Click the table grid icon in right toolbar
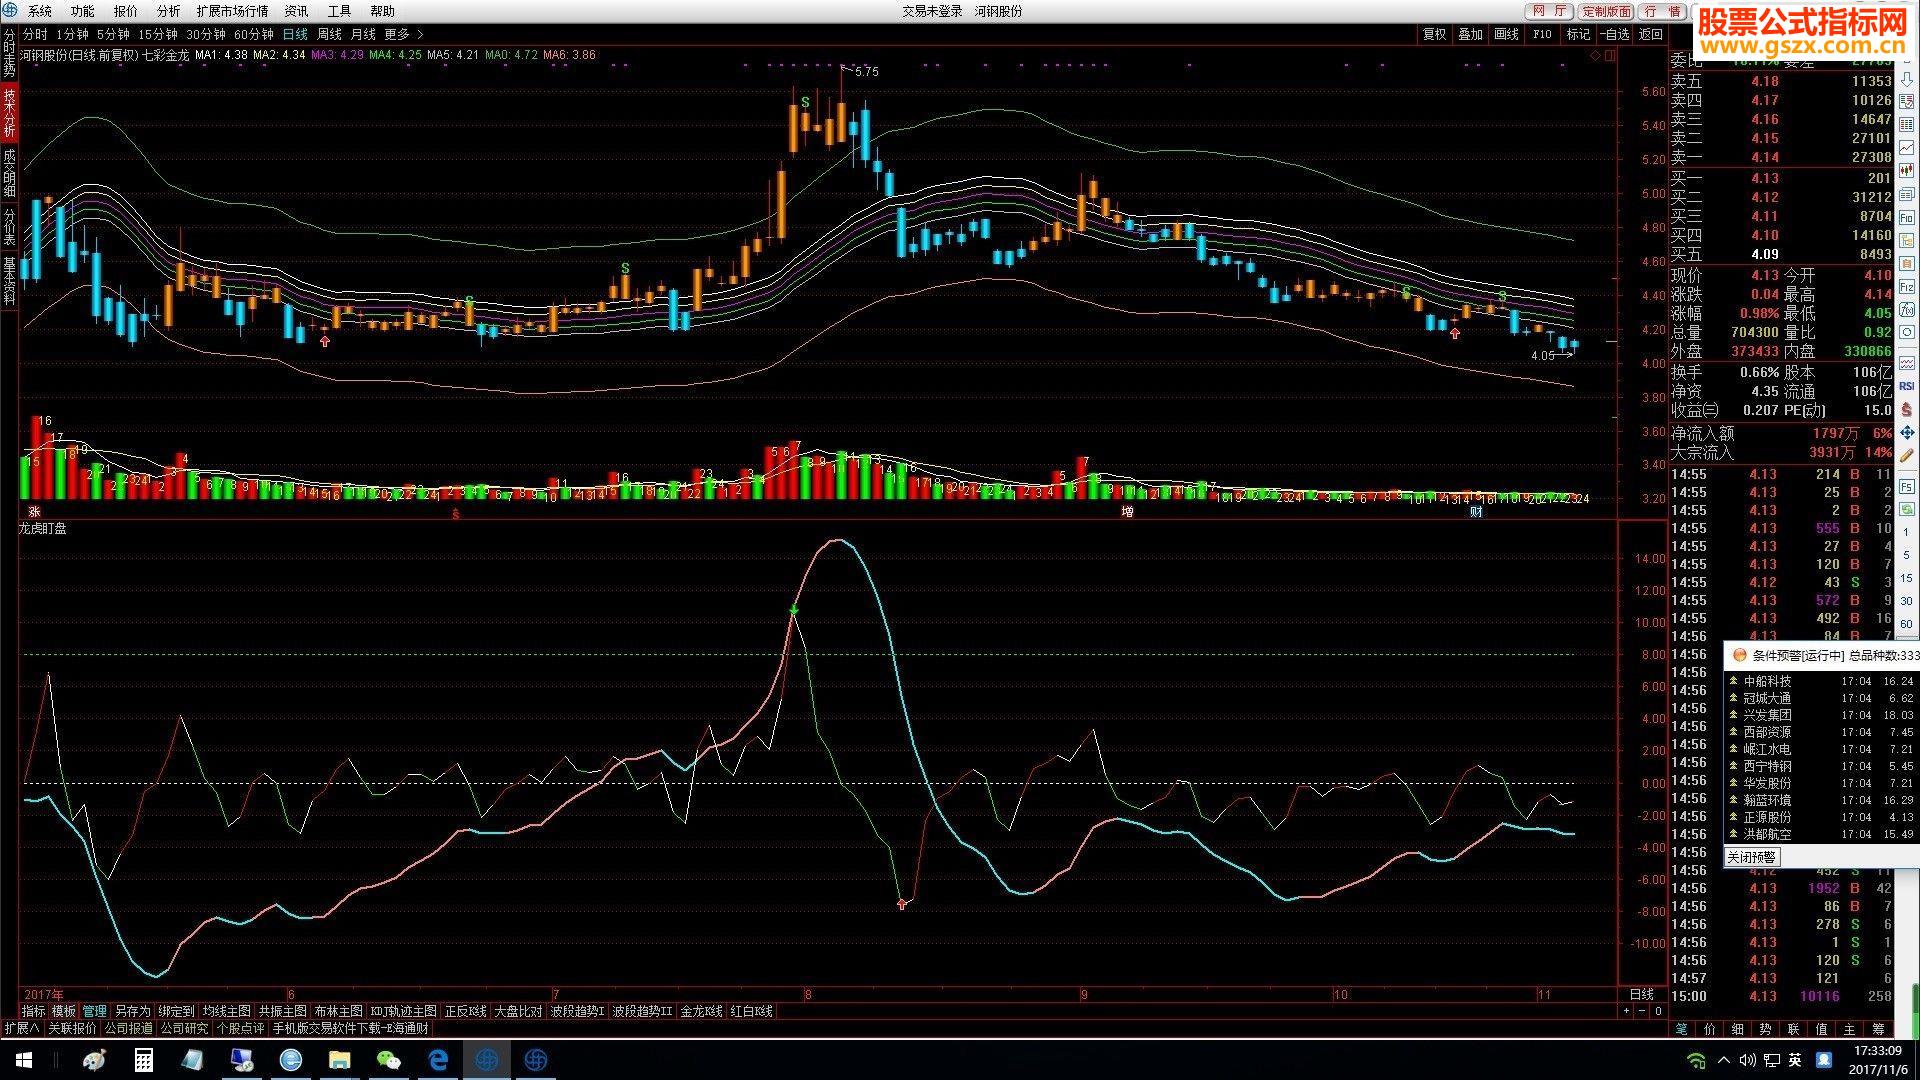Viewport: 1920px width, 1080px height. 1906,124
